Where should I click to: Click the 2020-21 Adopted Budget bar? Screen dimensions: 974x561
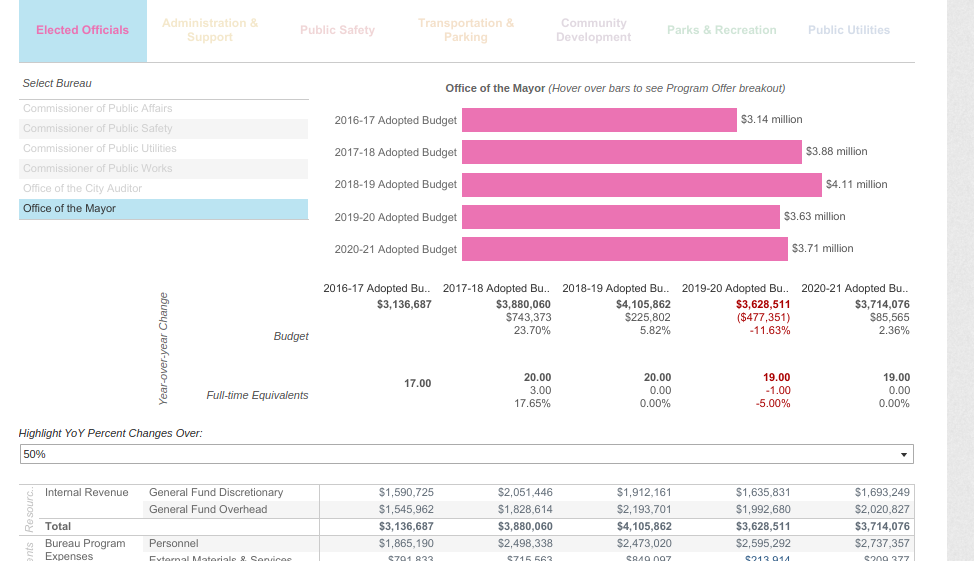pos(624,249)
